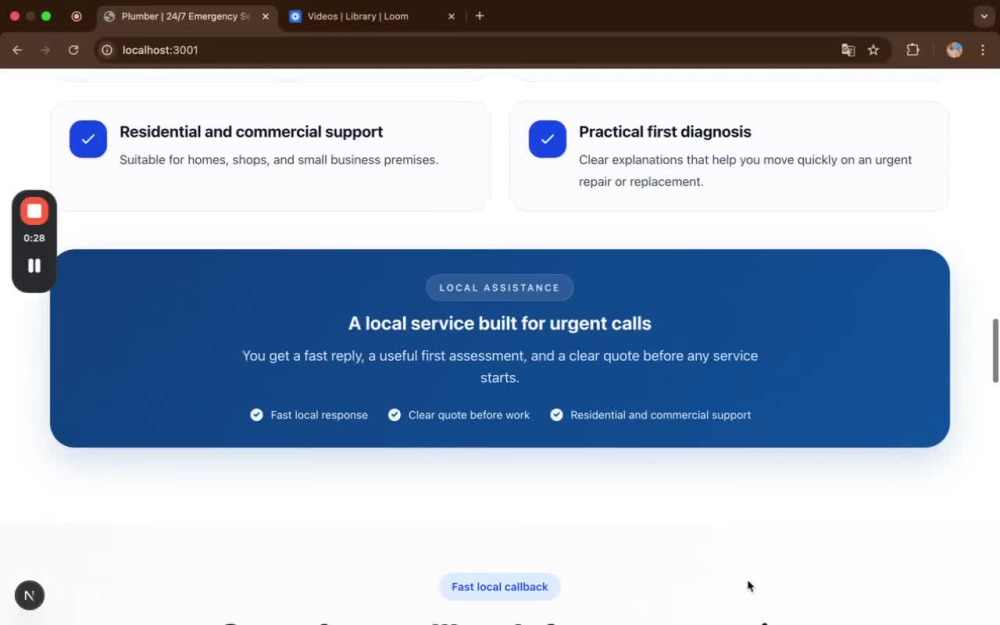
Task: Expand the tab search dropdown
Action: (x=983, y=16)
